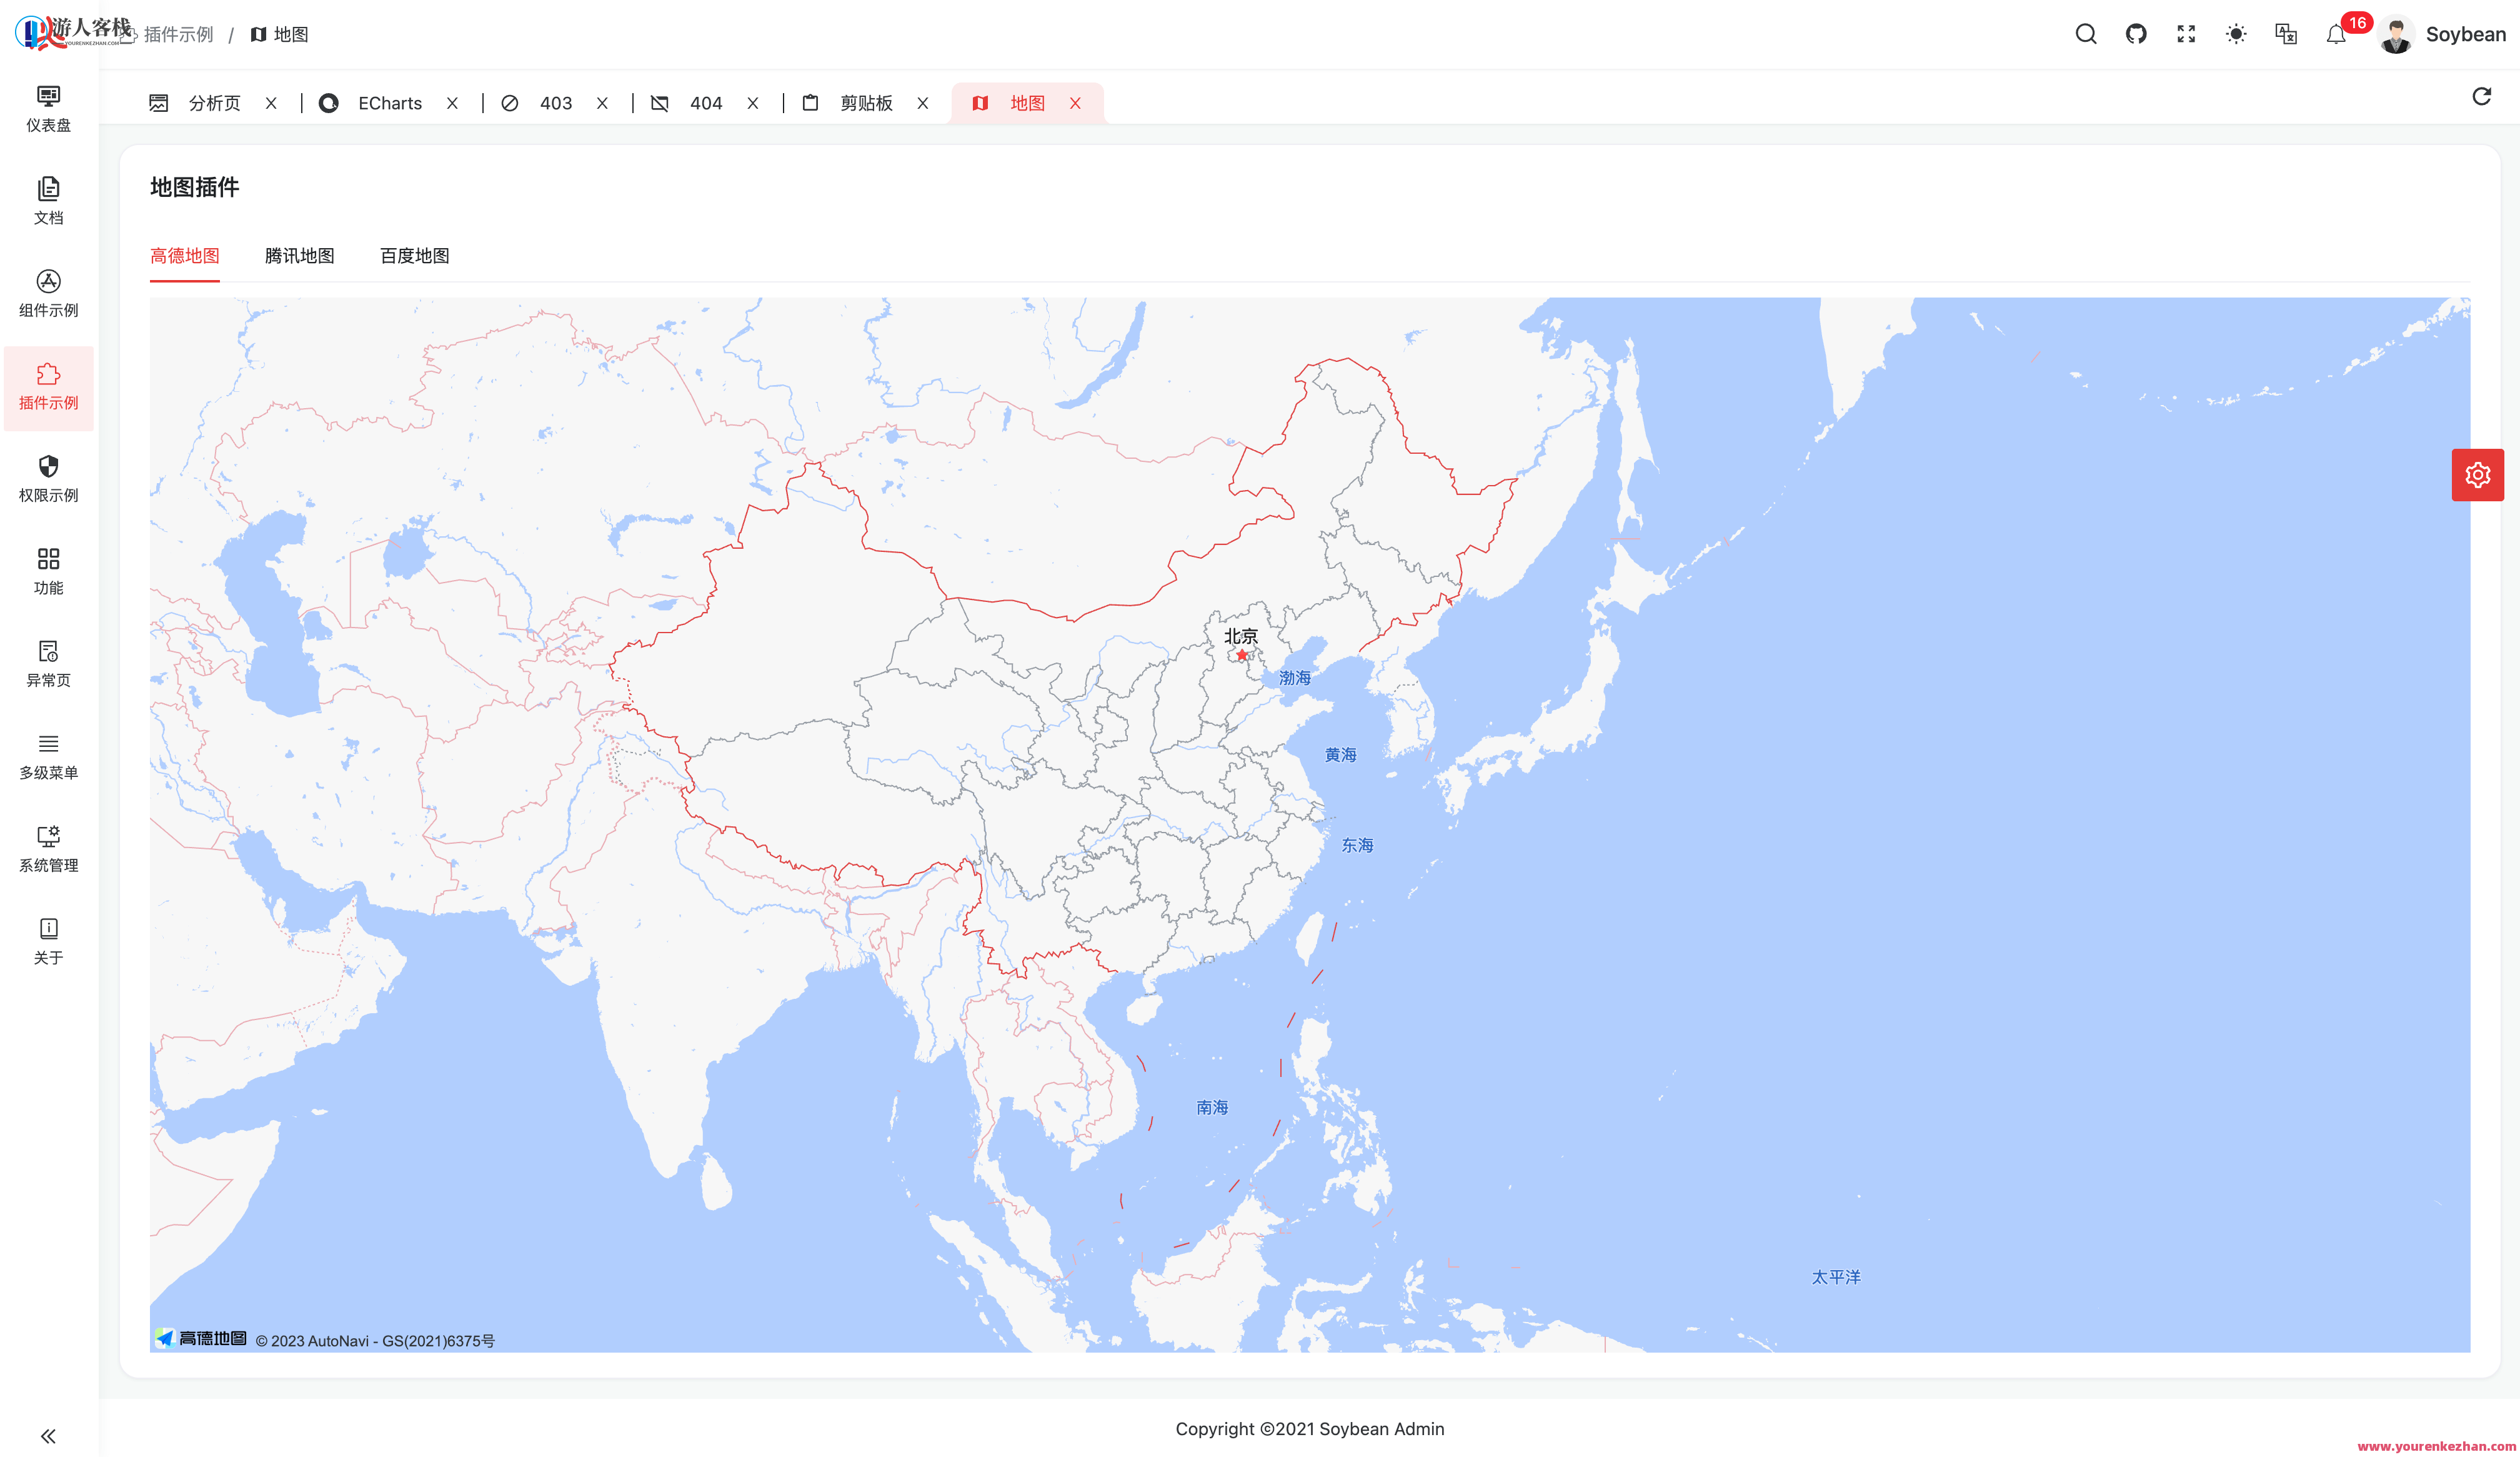The height and width of the screenshot is (1457, 2520).
Task: Open theme settings gear on right edge
Action: point(2477,475)
